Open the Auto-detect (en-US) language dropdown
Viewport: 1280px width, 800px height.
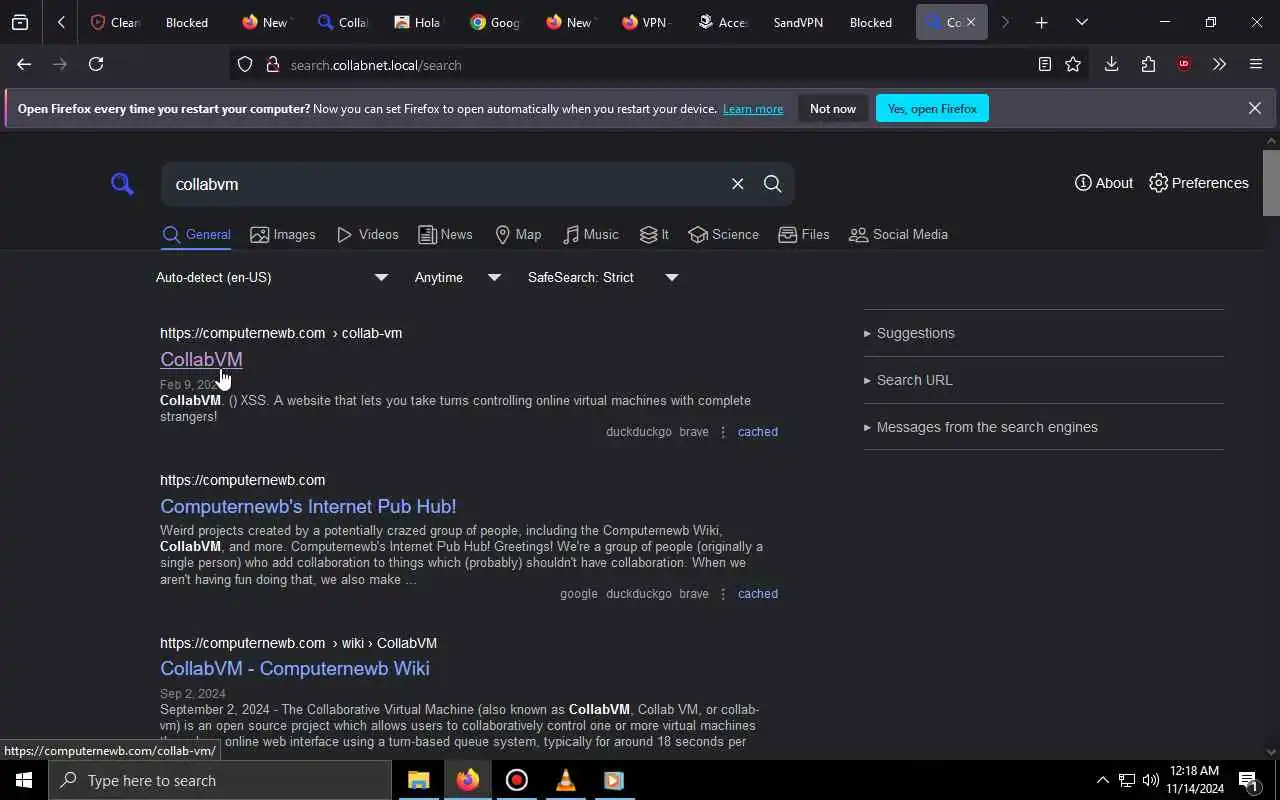pyautogui.click(x=271, y=277)
